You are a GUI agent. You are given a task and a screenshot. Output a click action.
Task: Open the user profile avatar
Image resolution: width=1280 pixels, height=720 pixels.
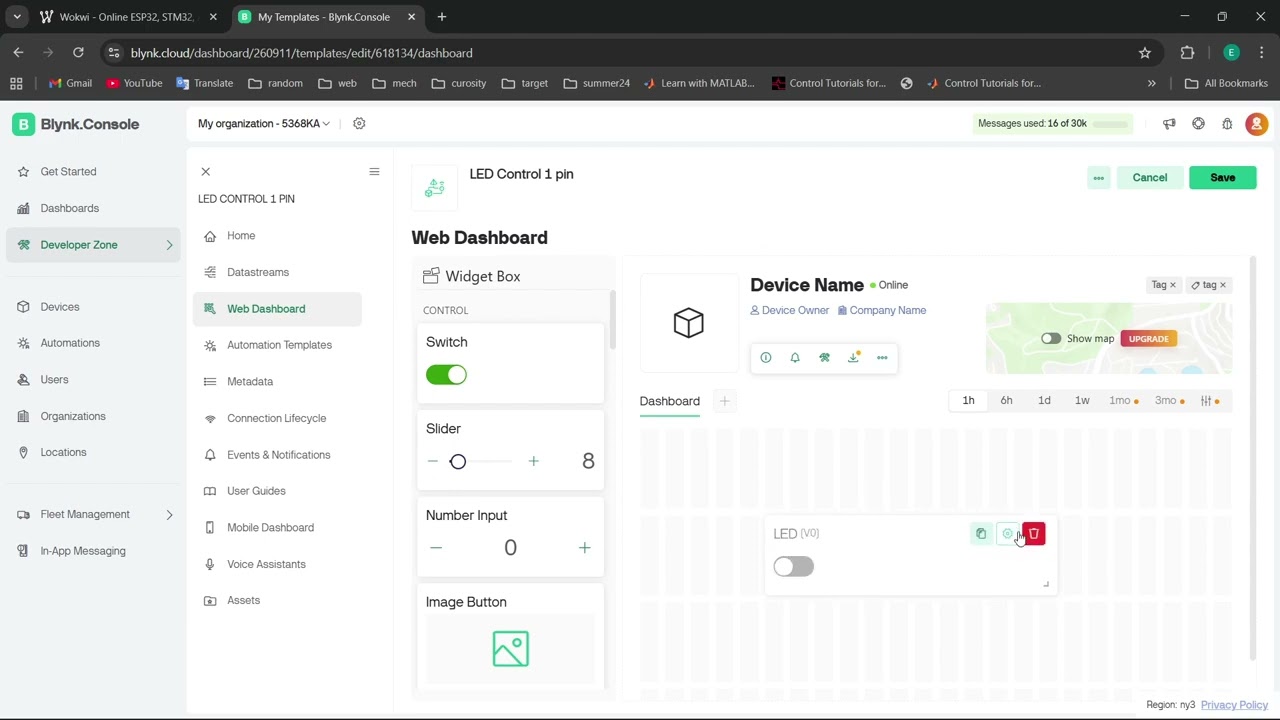tap(1257, 124)
